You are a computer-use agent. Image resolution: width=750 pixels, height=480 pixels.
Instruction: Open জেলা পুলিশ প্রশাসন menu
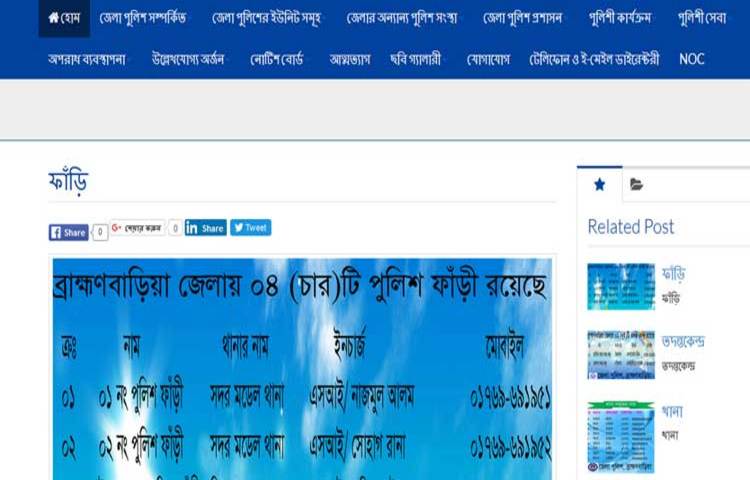523,18
